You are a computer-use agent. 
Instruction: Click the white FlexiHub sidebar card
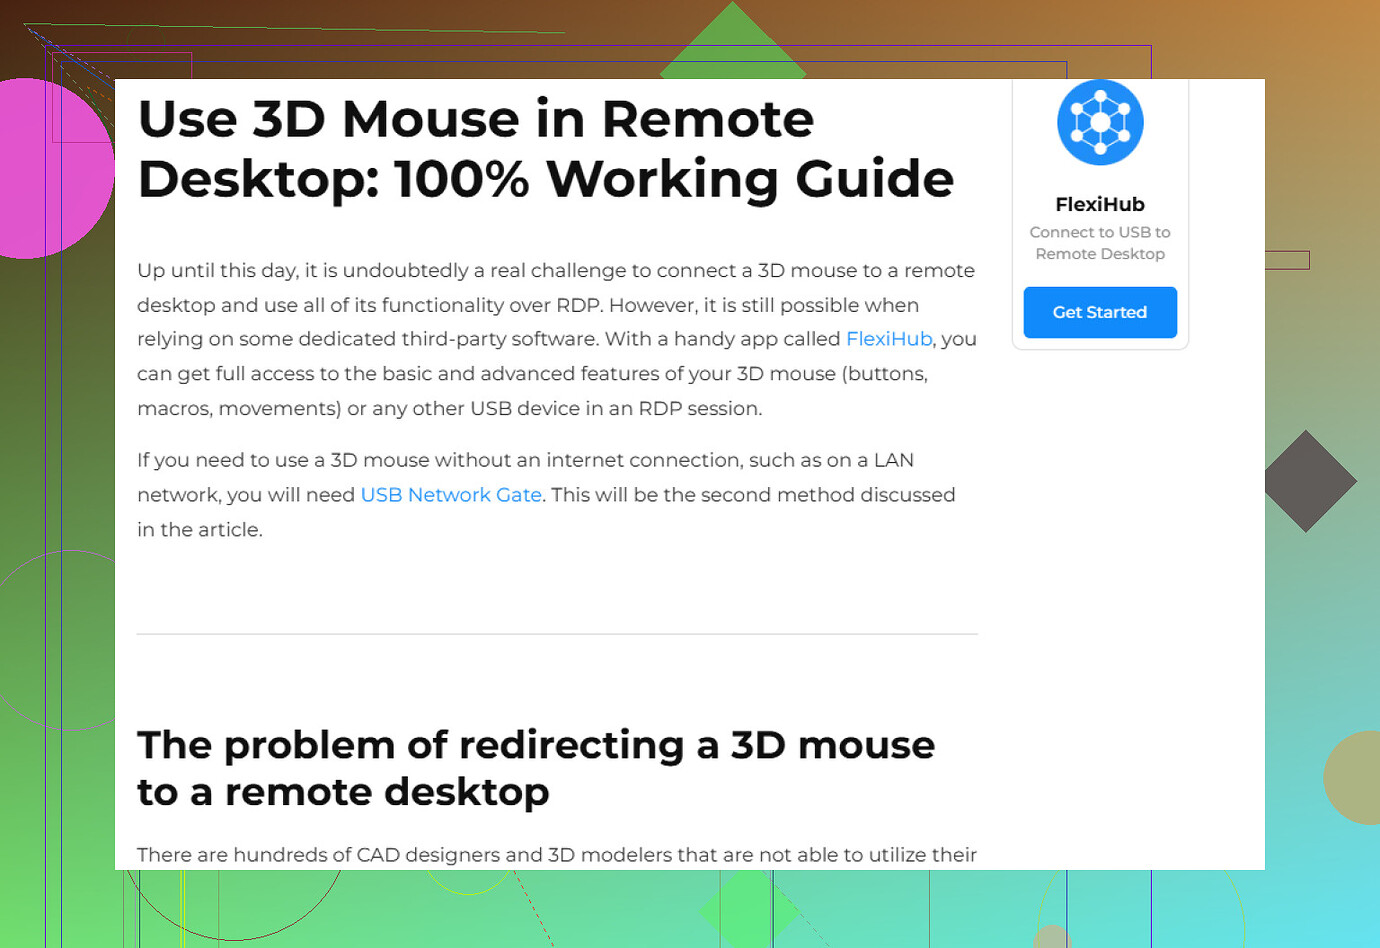coord(1100,213)
